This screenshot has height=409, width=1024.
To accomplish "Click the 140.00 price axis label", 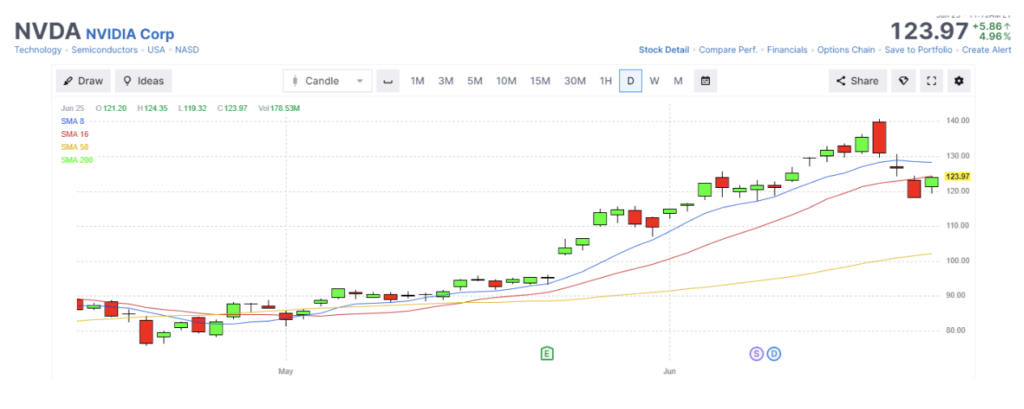I will click(x=957, y=121).
